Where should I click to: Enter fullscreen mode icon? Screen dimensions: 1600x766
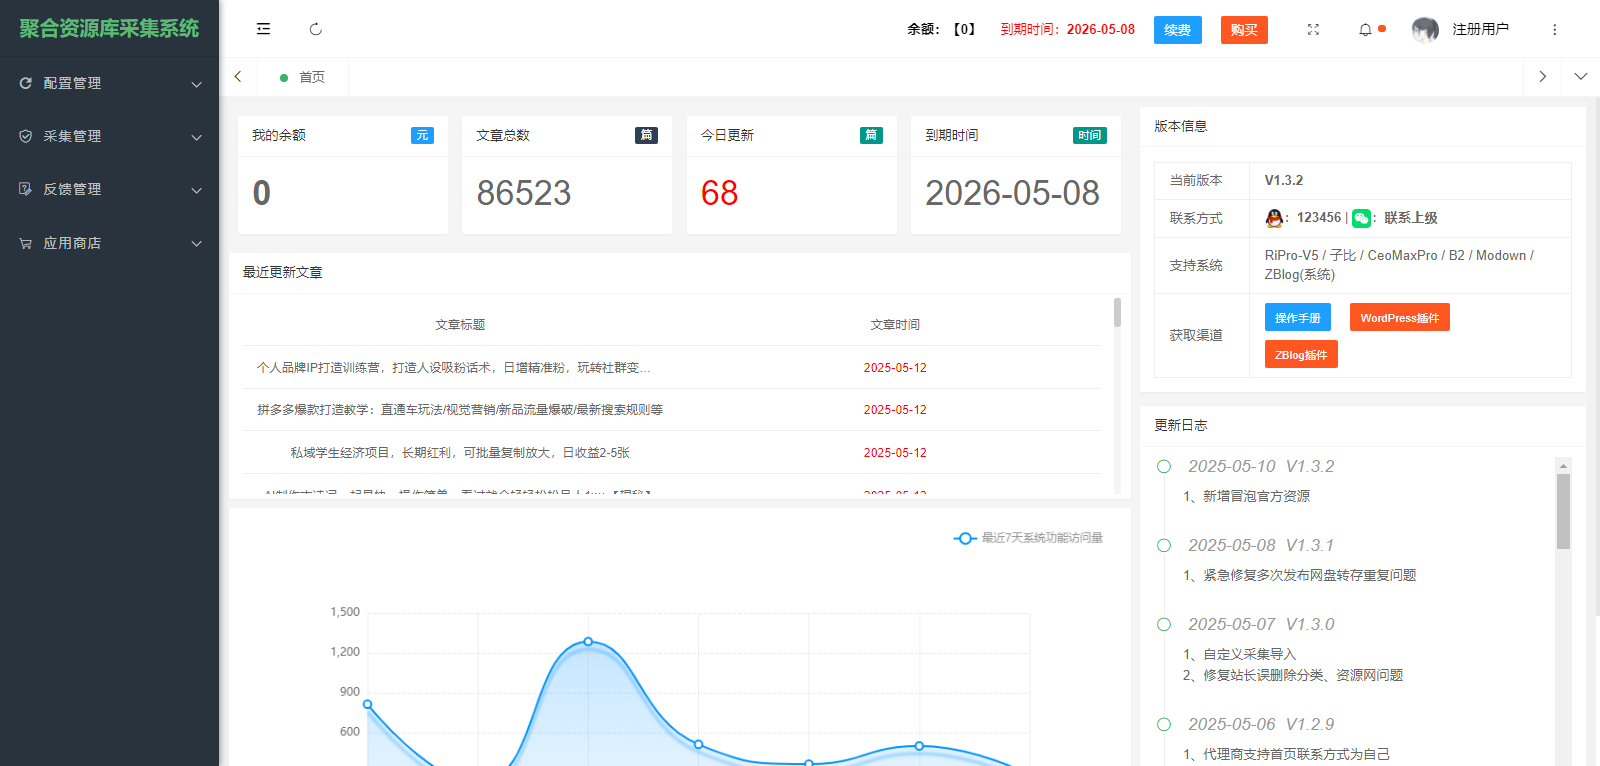click(x=1313, y=29)
